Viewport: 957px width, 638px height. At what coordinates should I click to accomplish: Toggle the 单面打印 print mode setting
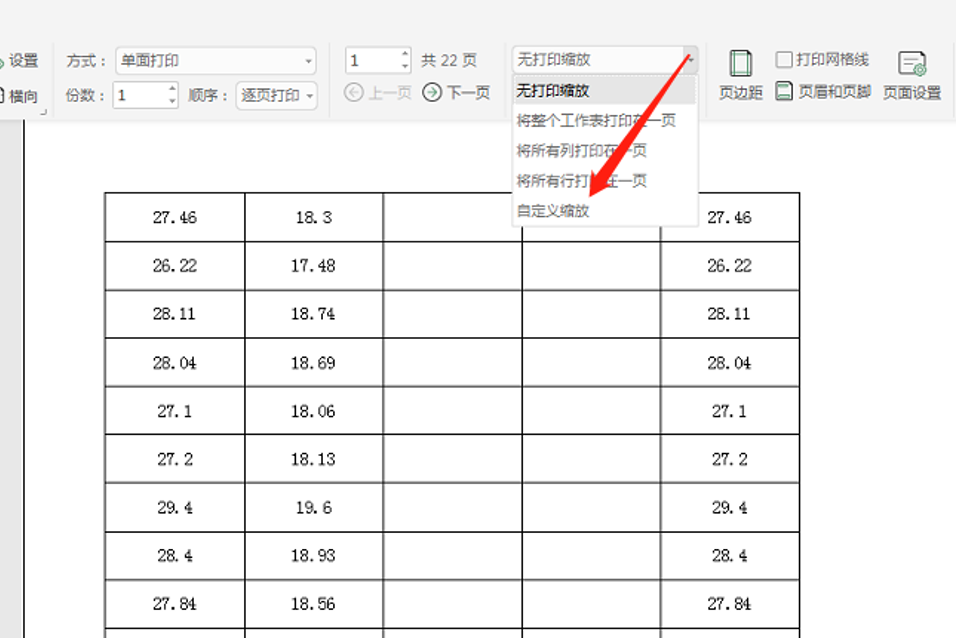coord(215,59)
